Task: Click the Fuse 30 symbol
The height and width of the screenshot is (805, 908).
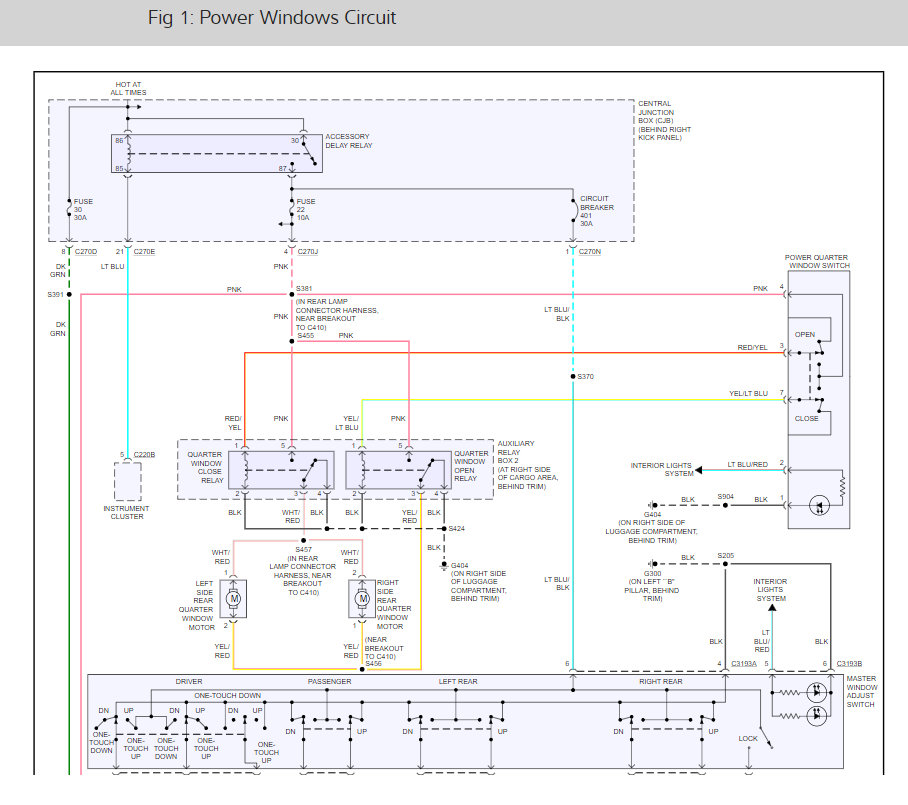Action: point(69,208)
